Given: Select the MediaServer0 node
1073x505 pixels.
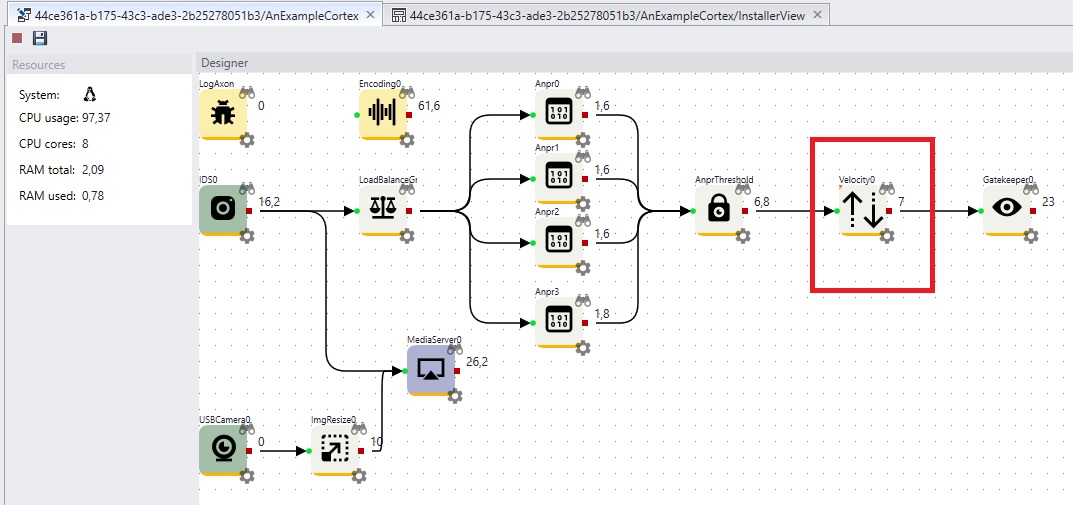Looking at the screenshot, I should pyautogui.click(x=430, y=370).
